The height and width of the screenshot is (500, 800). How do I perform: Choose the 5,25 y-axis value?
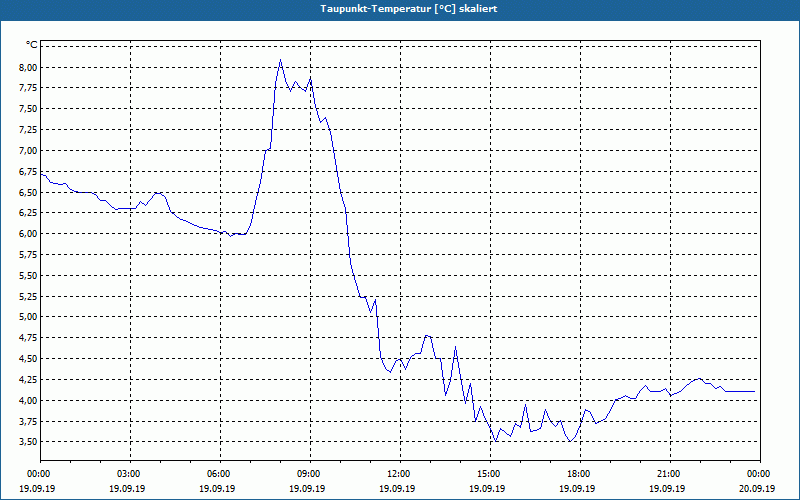29,296
